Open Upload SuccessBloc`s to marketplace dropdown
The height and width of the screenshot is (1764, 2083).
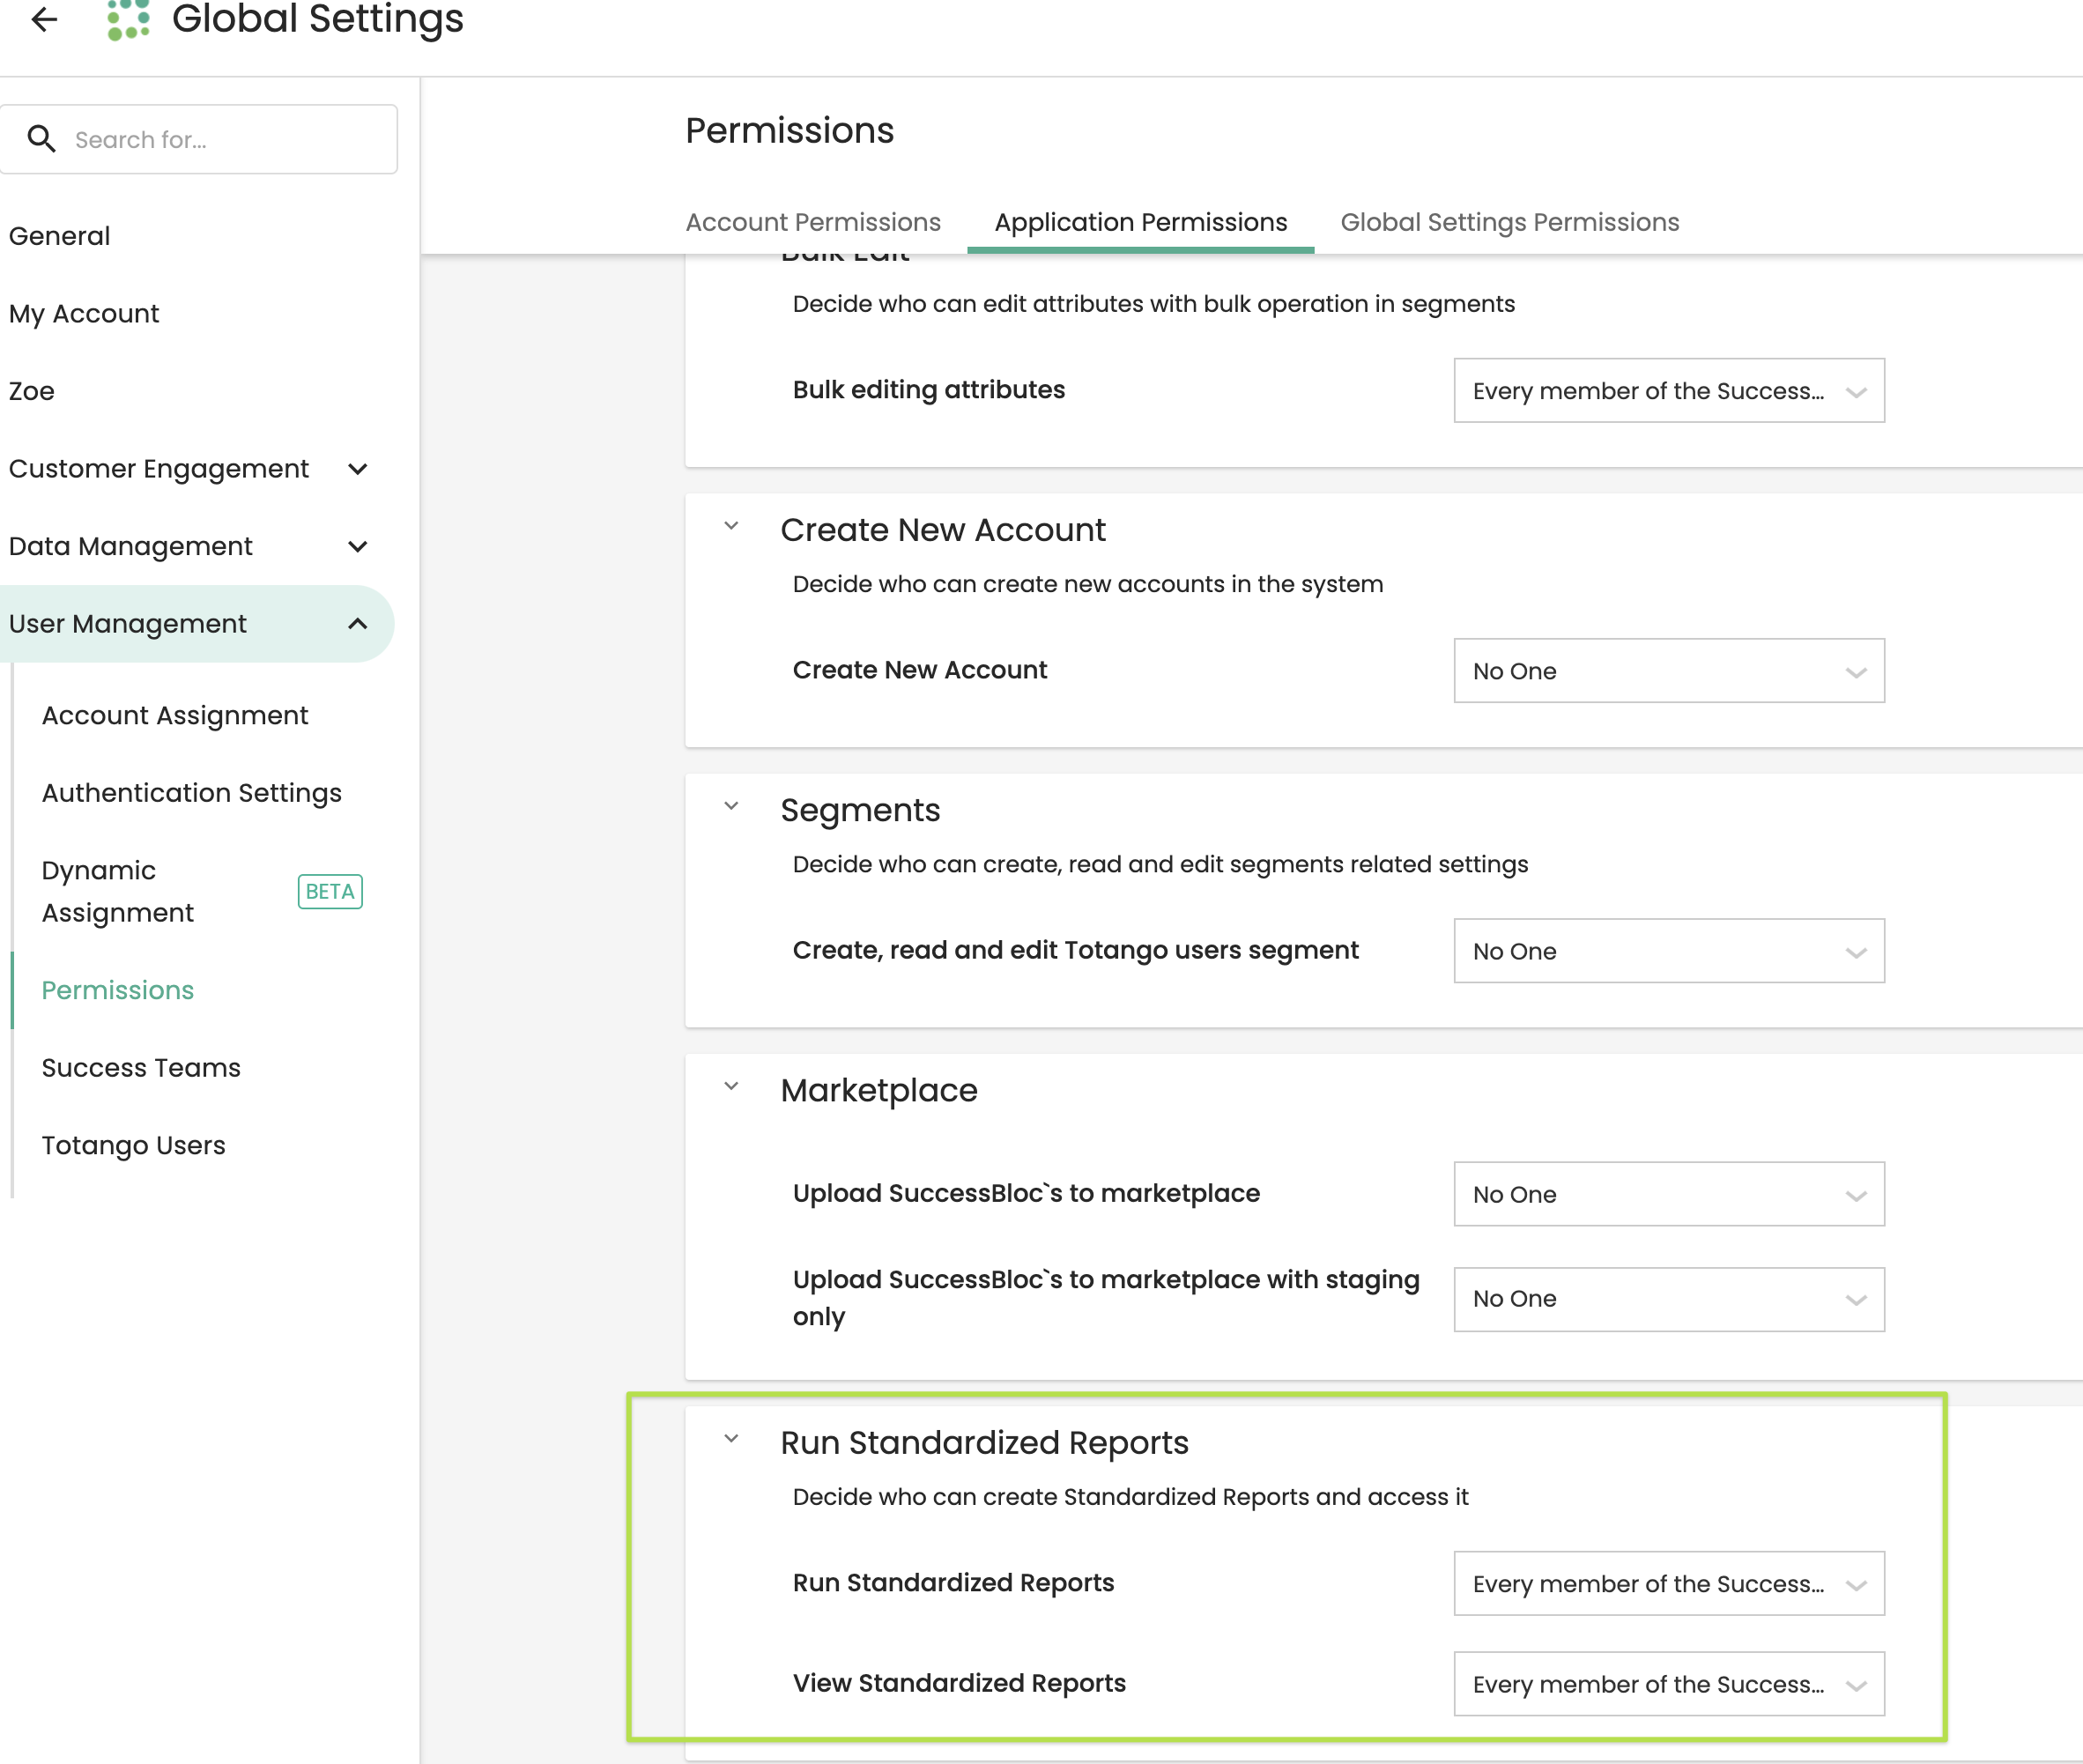[1669, 1194]
